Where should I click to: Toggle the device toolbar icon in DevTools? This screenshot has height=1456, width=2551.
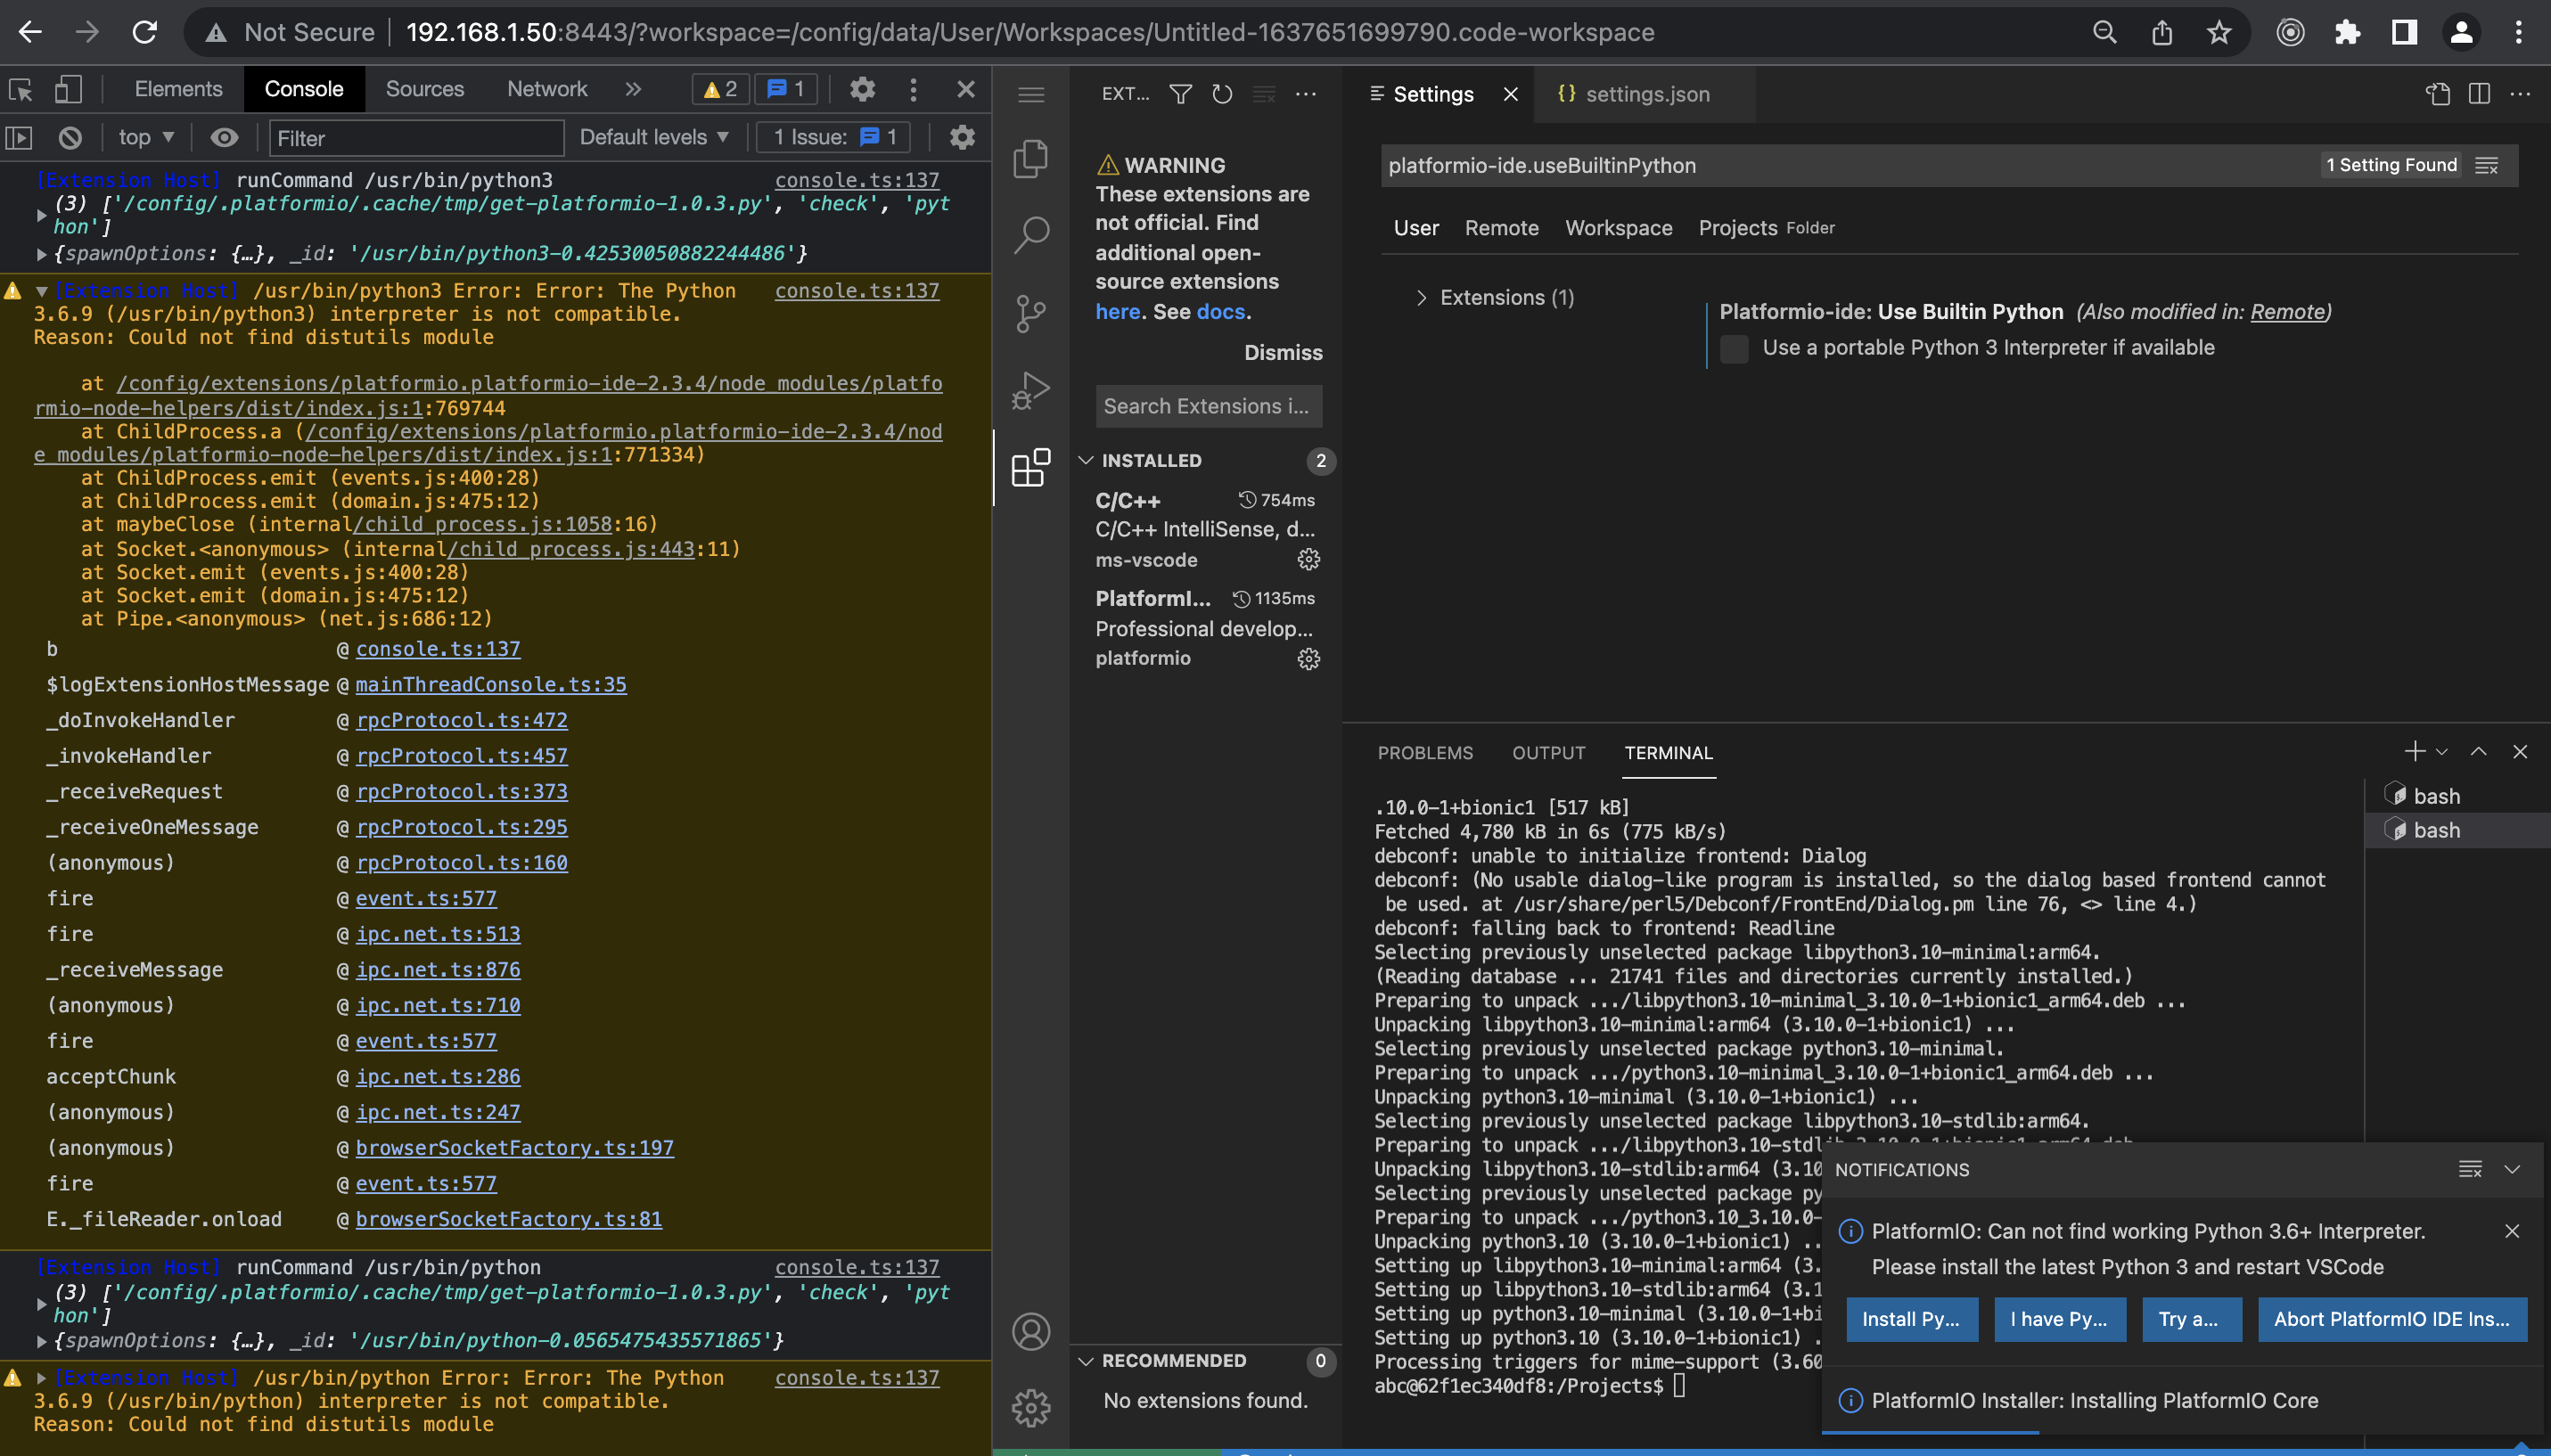point(67,90)
